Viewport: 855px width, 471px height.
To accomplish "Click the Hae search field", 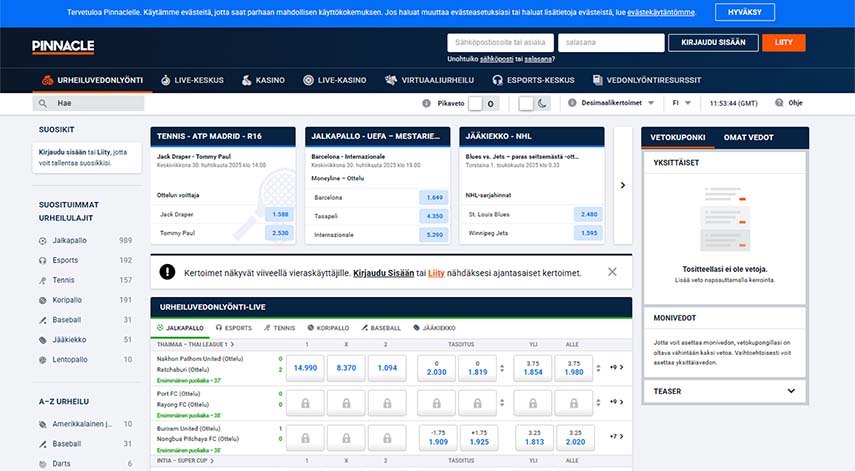I will point(88,103).
